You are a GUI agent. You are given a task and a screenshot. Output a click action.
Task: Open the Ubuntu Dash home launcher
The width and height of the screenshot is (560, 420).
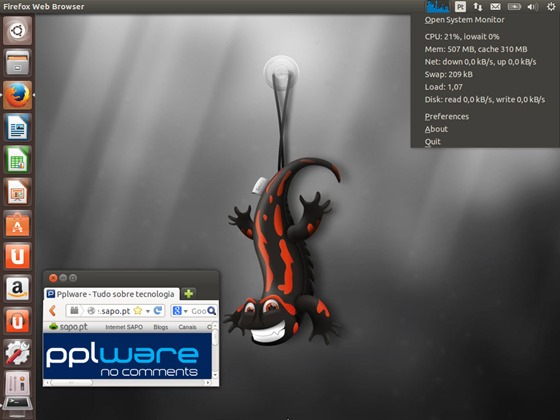pyautogui.click(x=17, y=31)
